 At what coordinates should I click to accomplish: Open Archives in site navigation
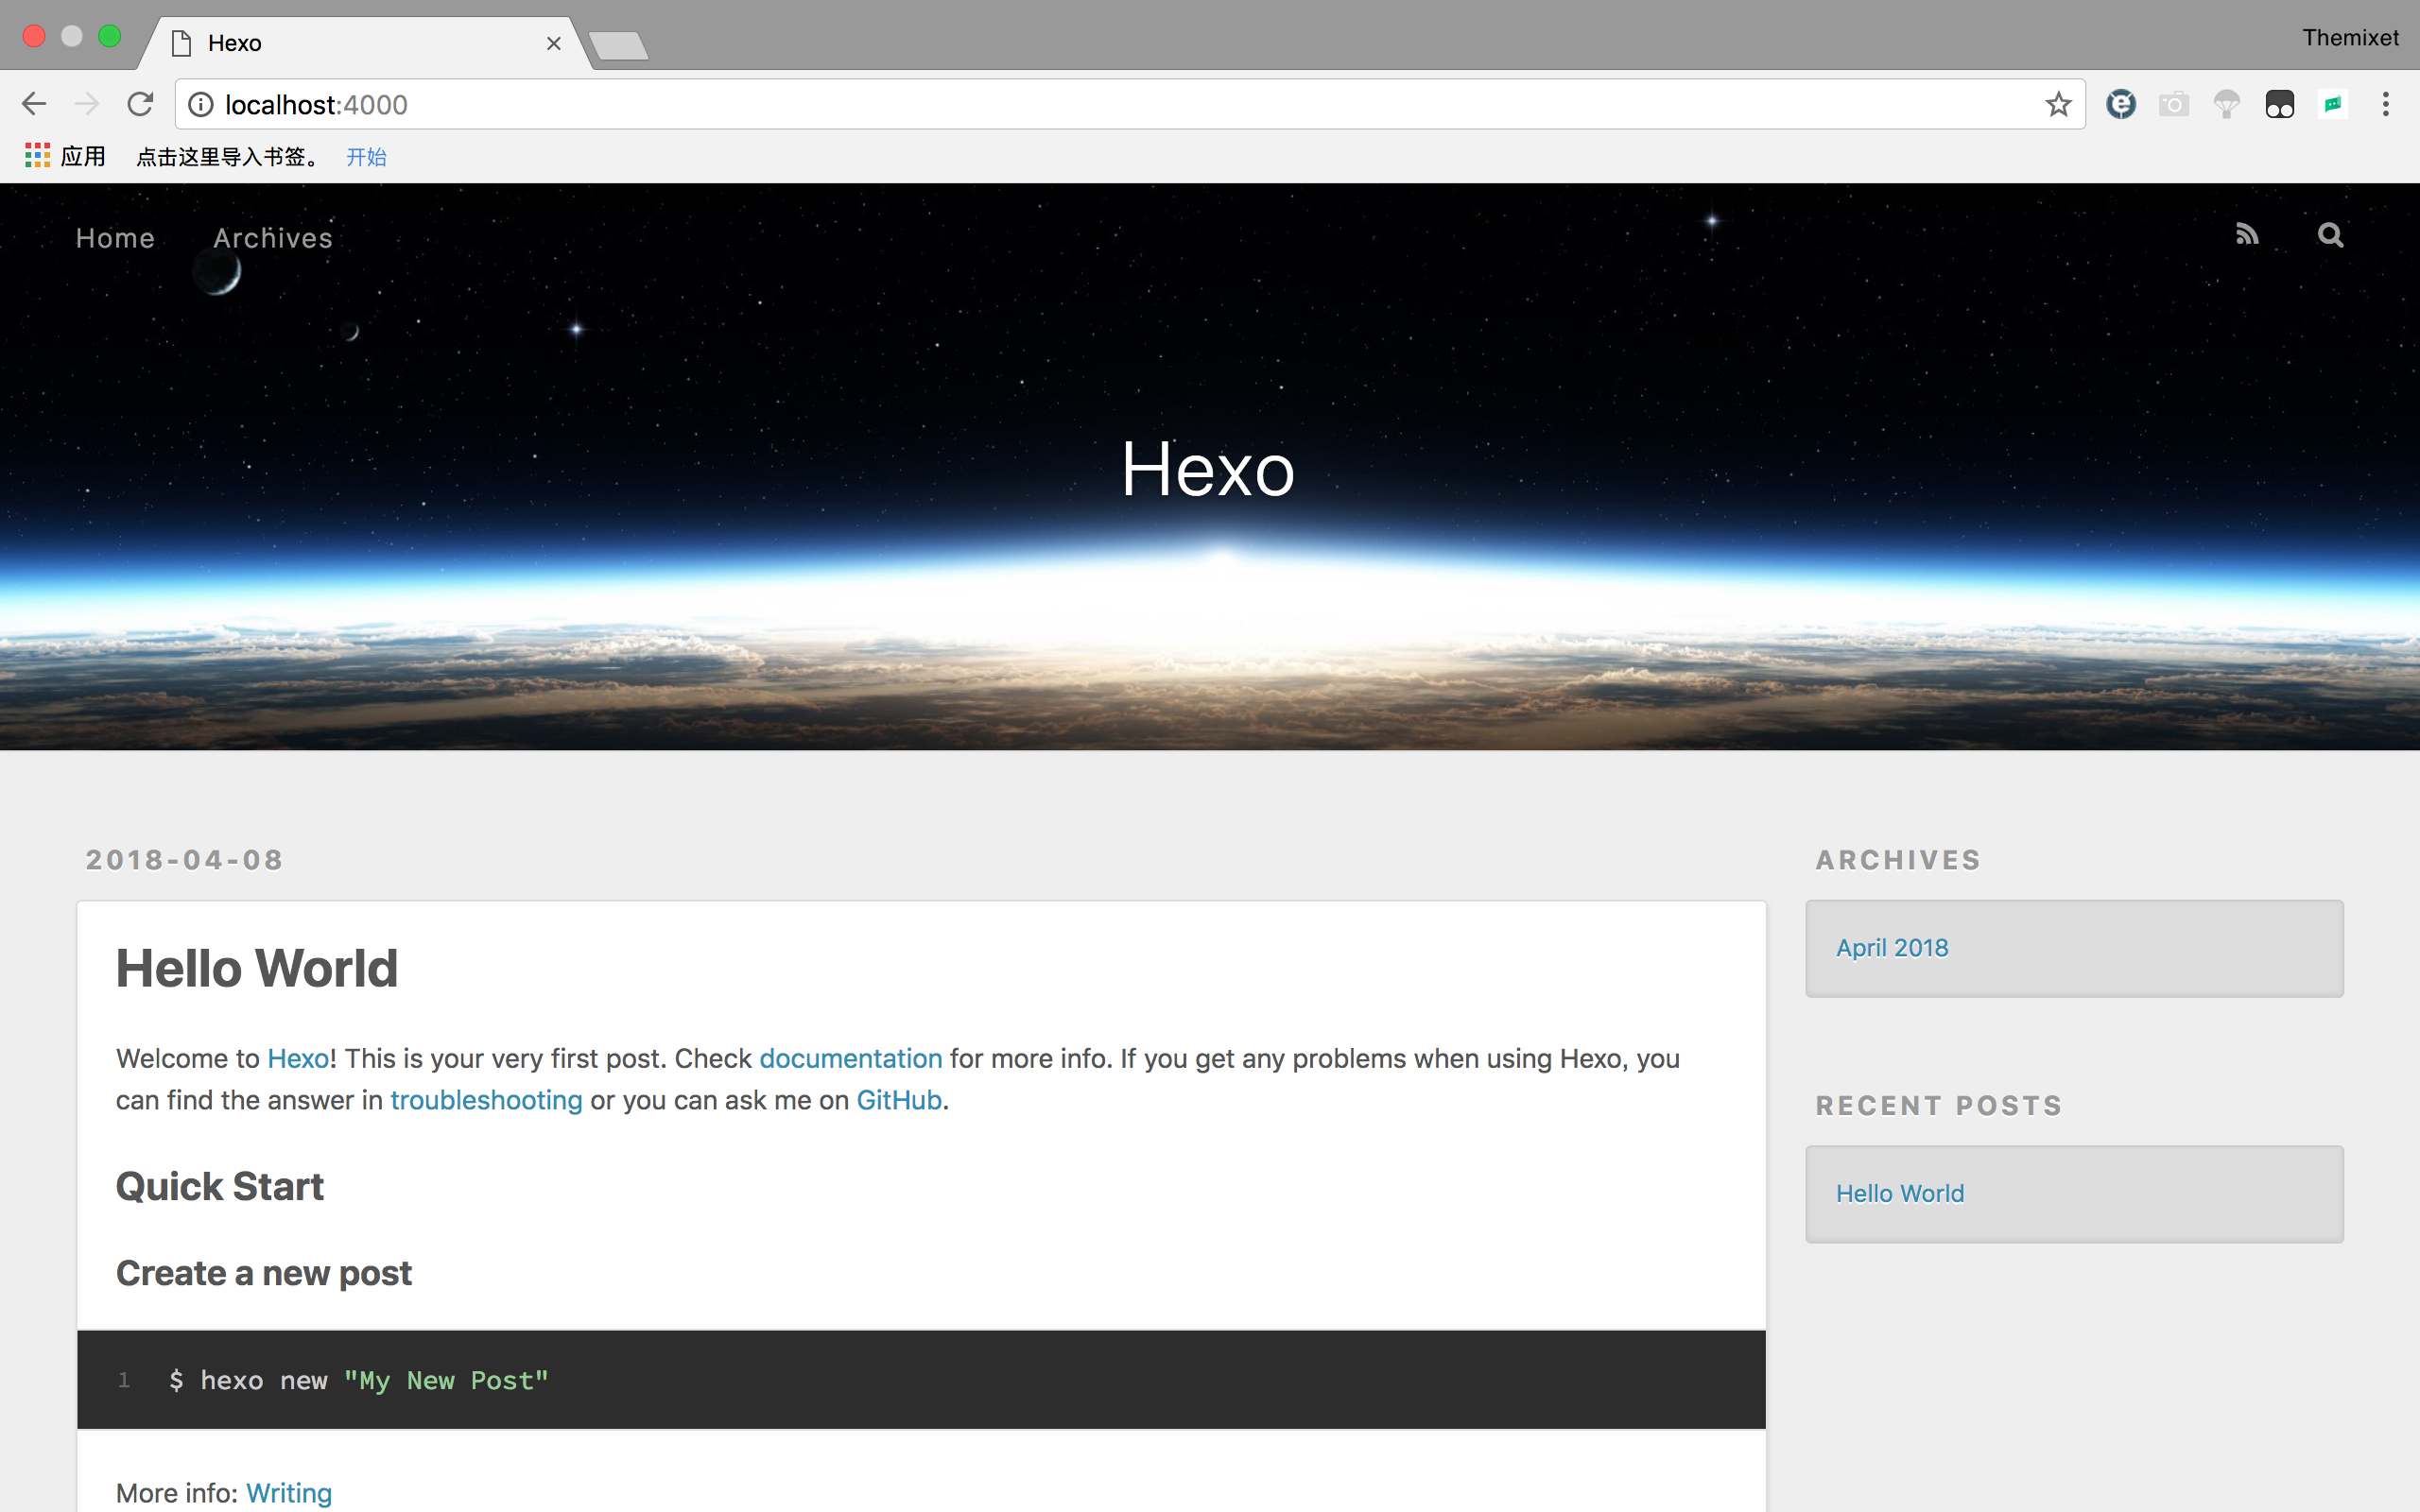272,238
